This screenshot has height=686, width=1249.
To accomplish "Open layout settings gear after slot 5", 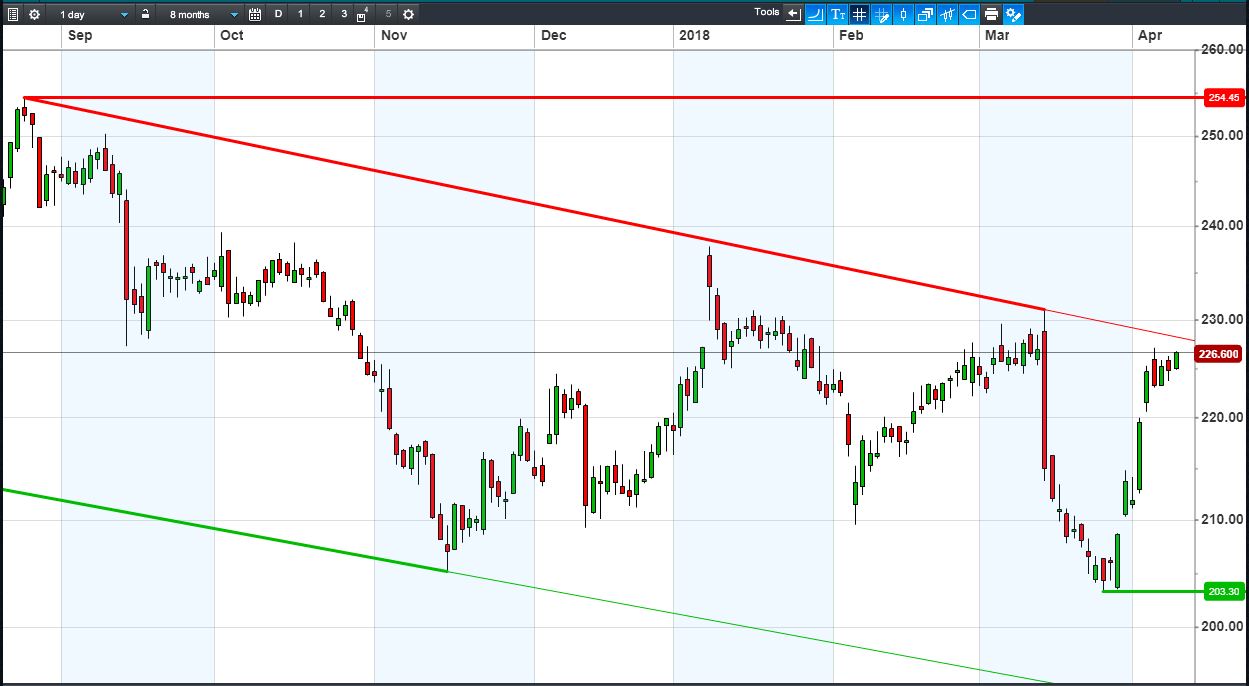I will [408, 14].
